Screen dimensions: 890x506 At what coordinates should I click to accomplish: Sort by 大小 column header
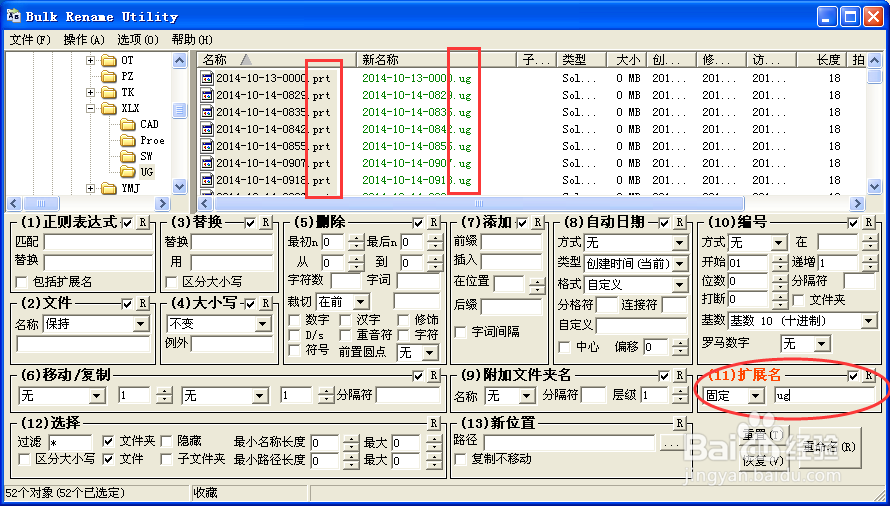627,60
